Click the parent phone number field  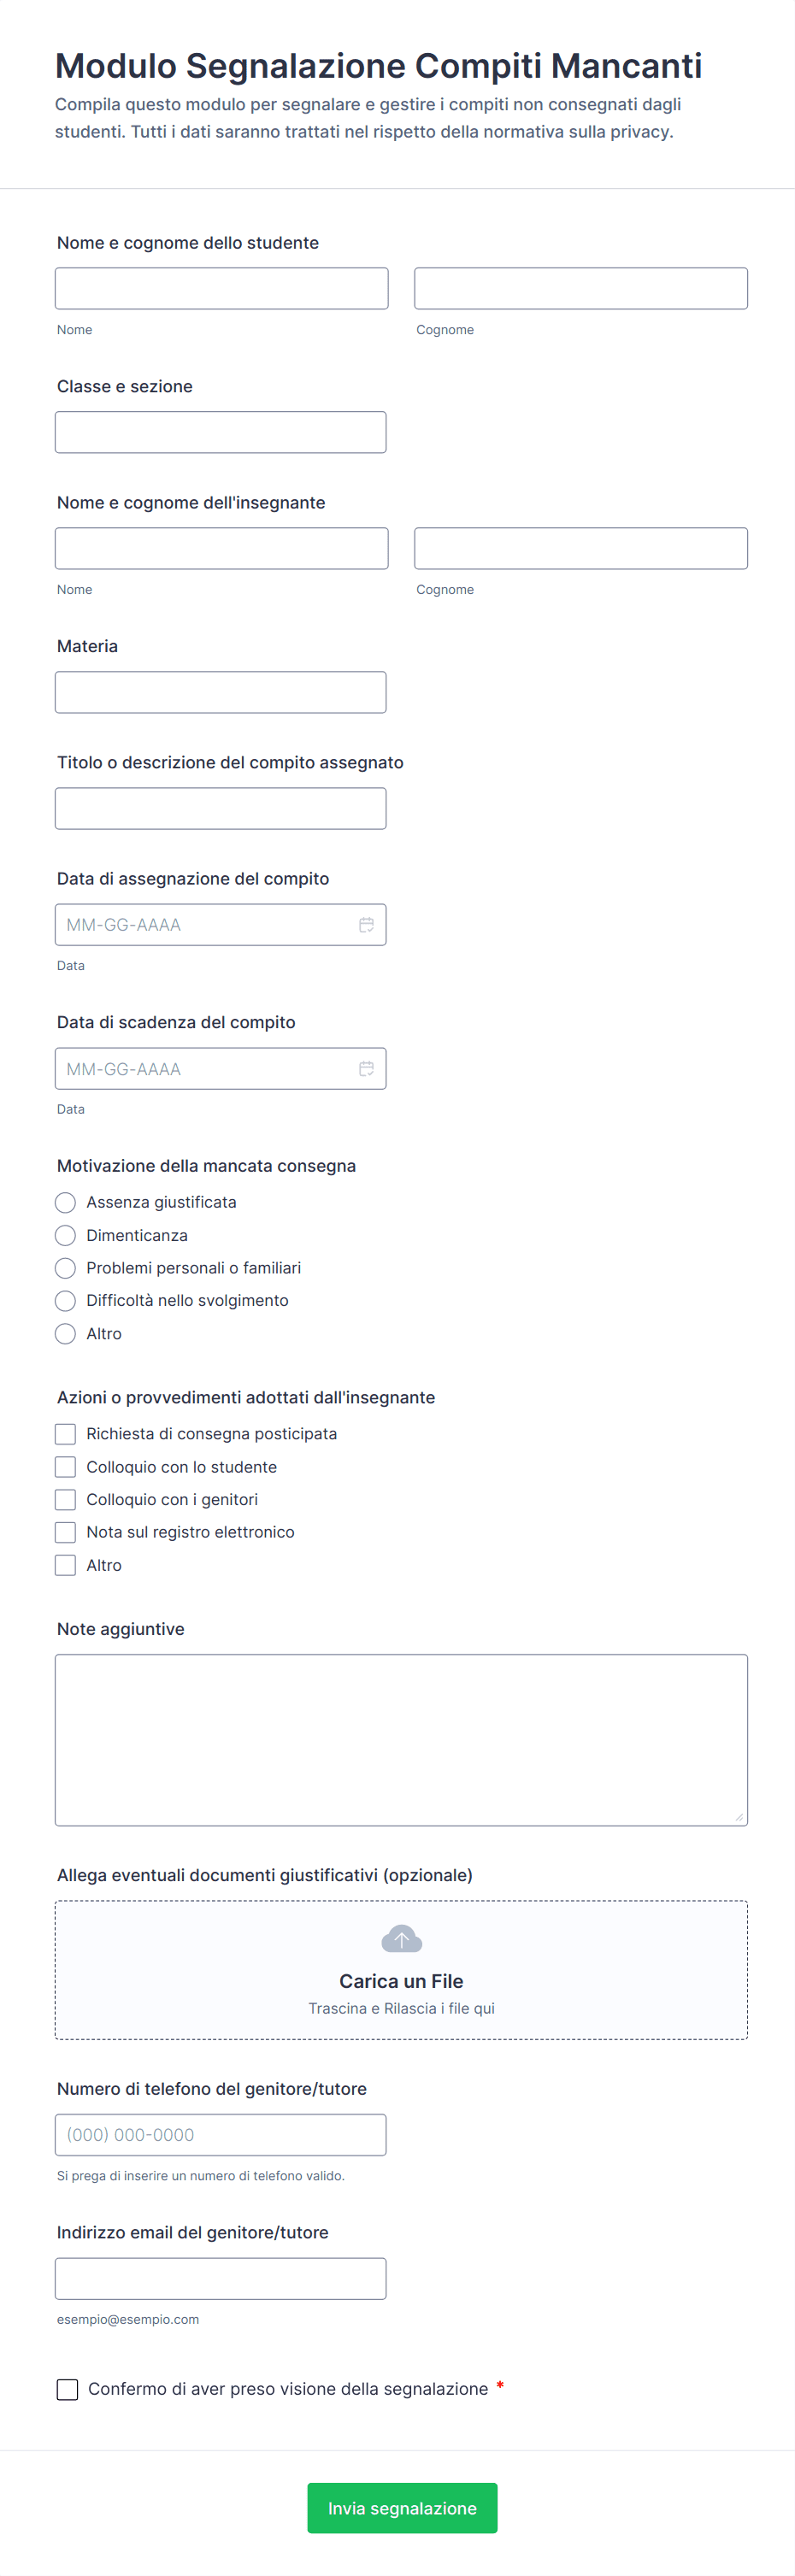pyautogui.click(x=220, y=2135)
